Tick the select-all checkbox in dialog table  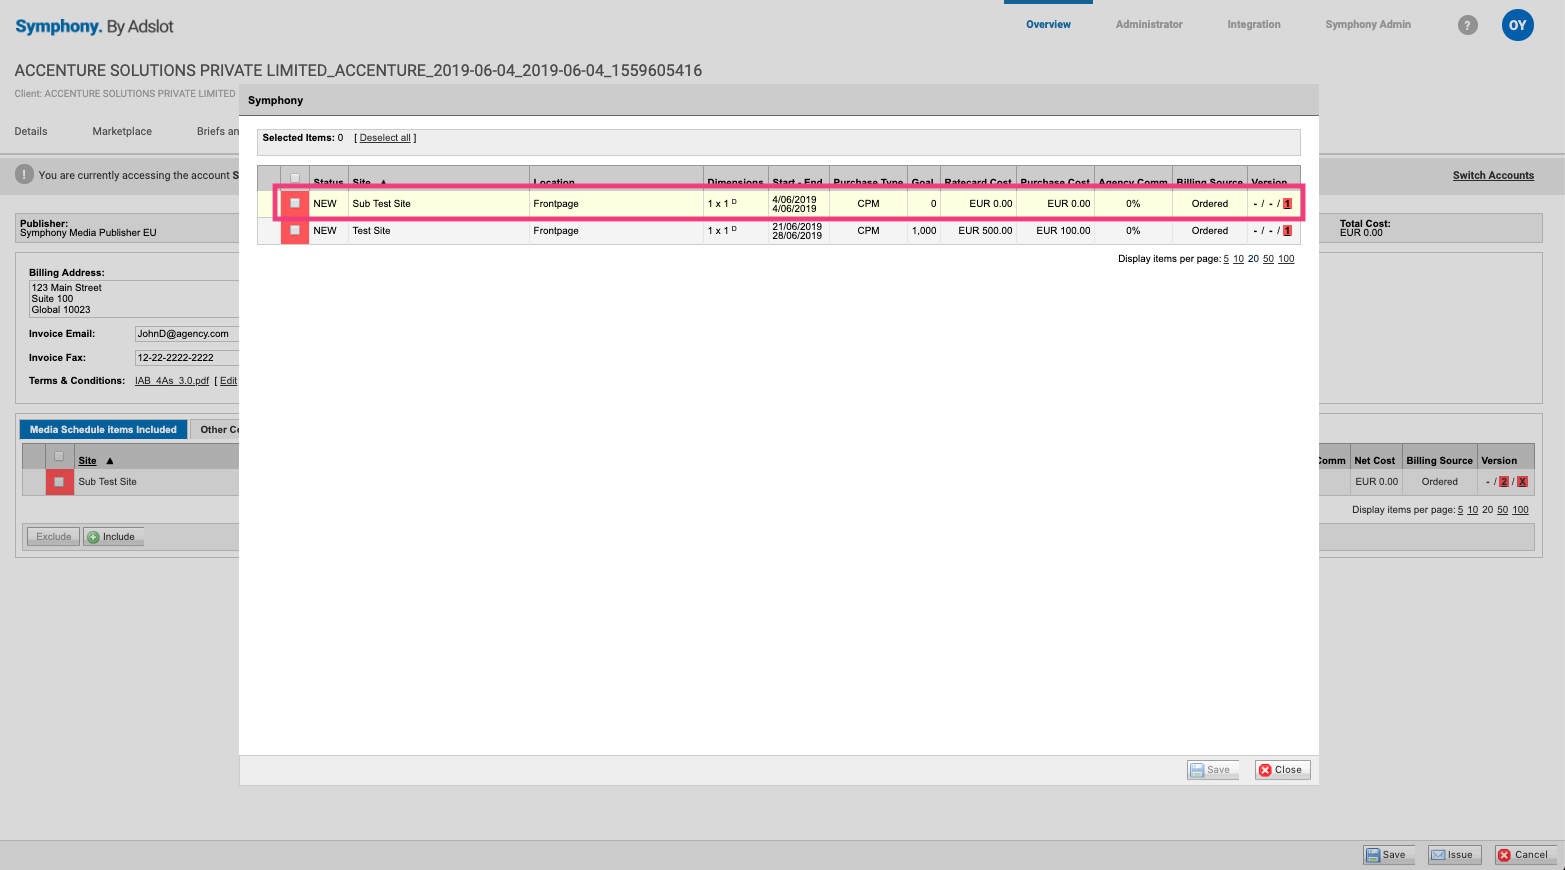click(x=295, y=179)
